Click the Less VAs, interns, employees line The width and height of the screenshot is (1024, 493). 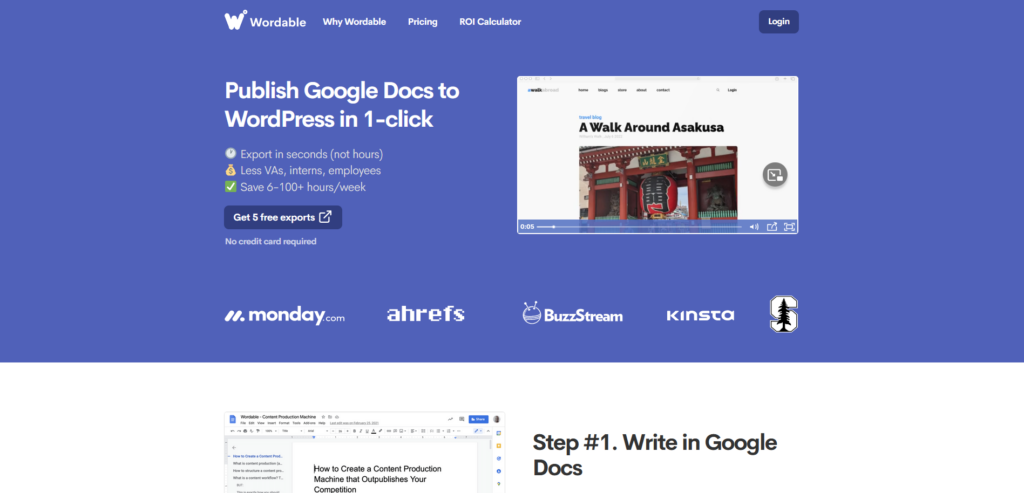[302, 170]
